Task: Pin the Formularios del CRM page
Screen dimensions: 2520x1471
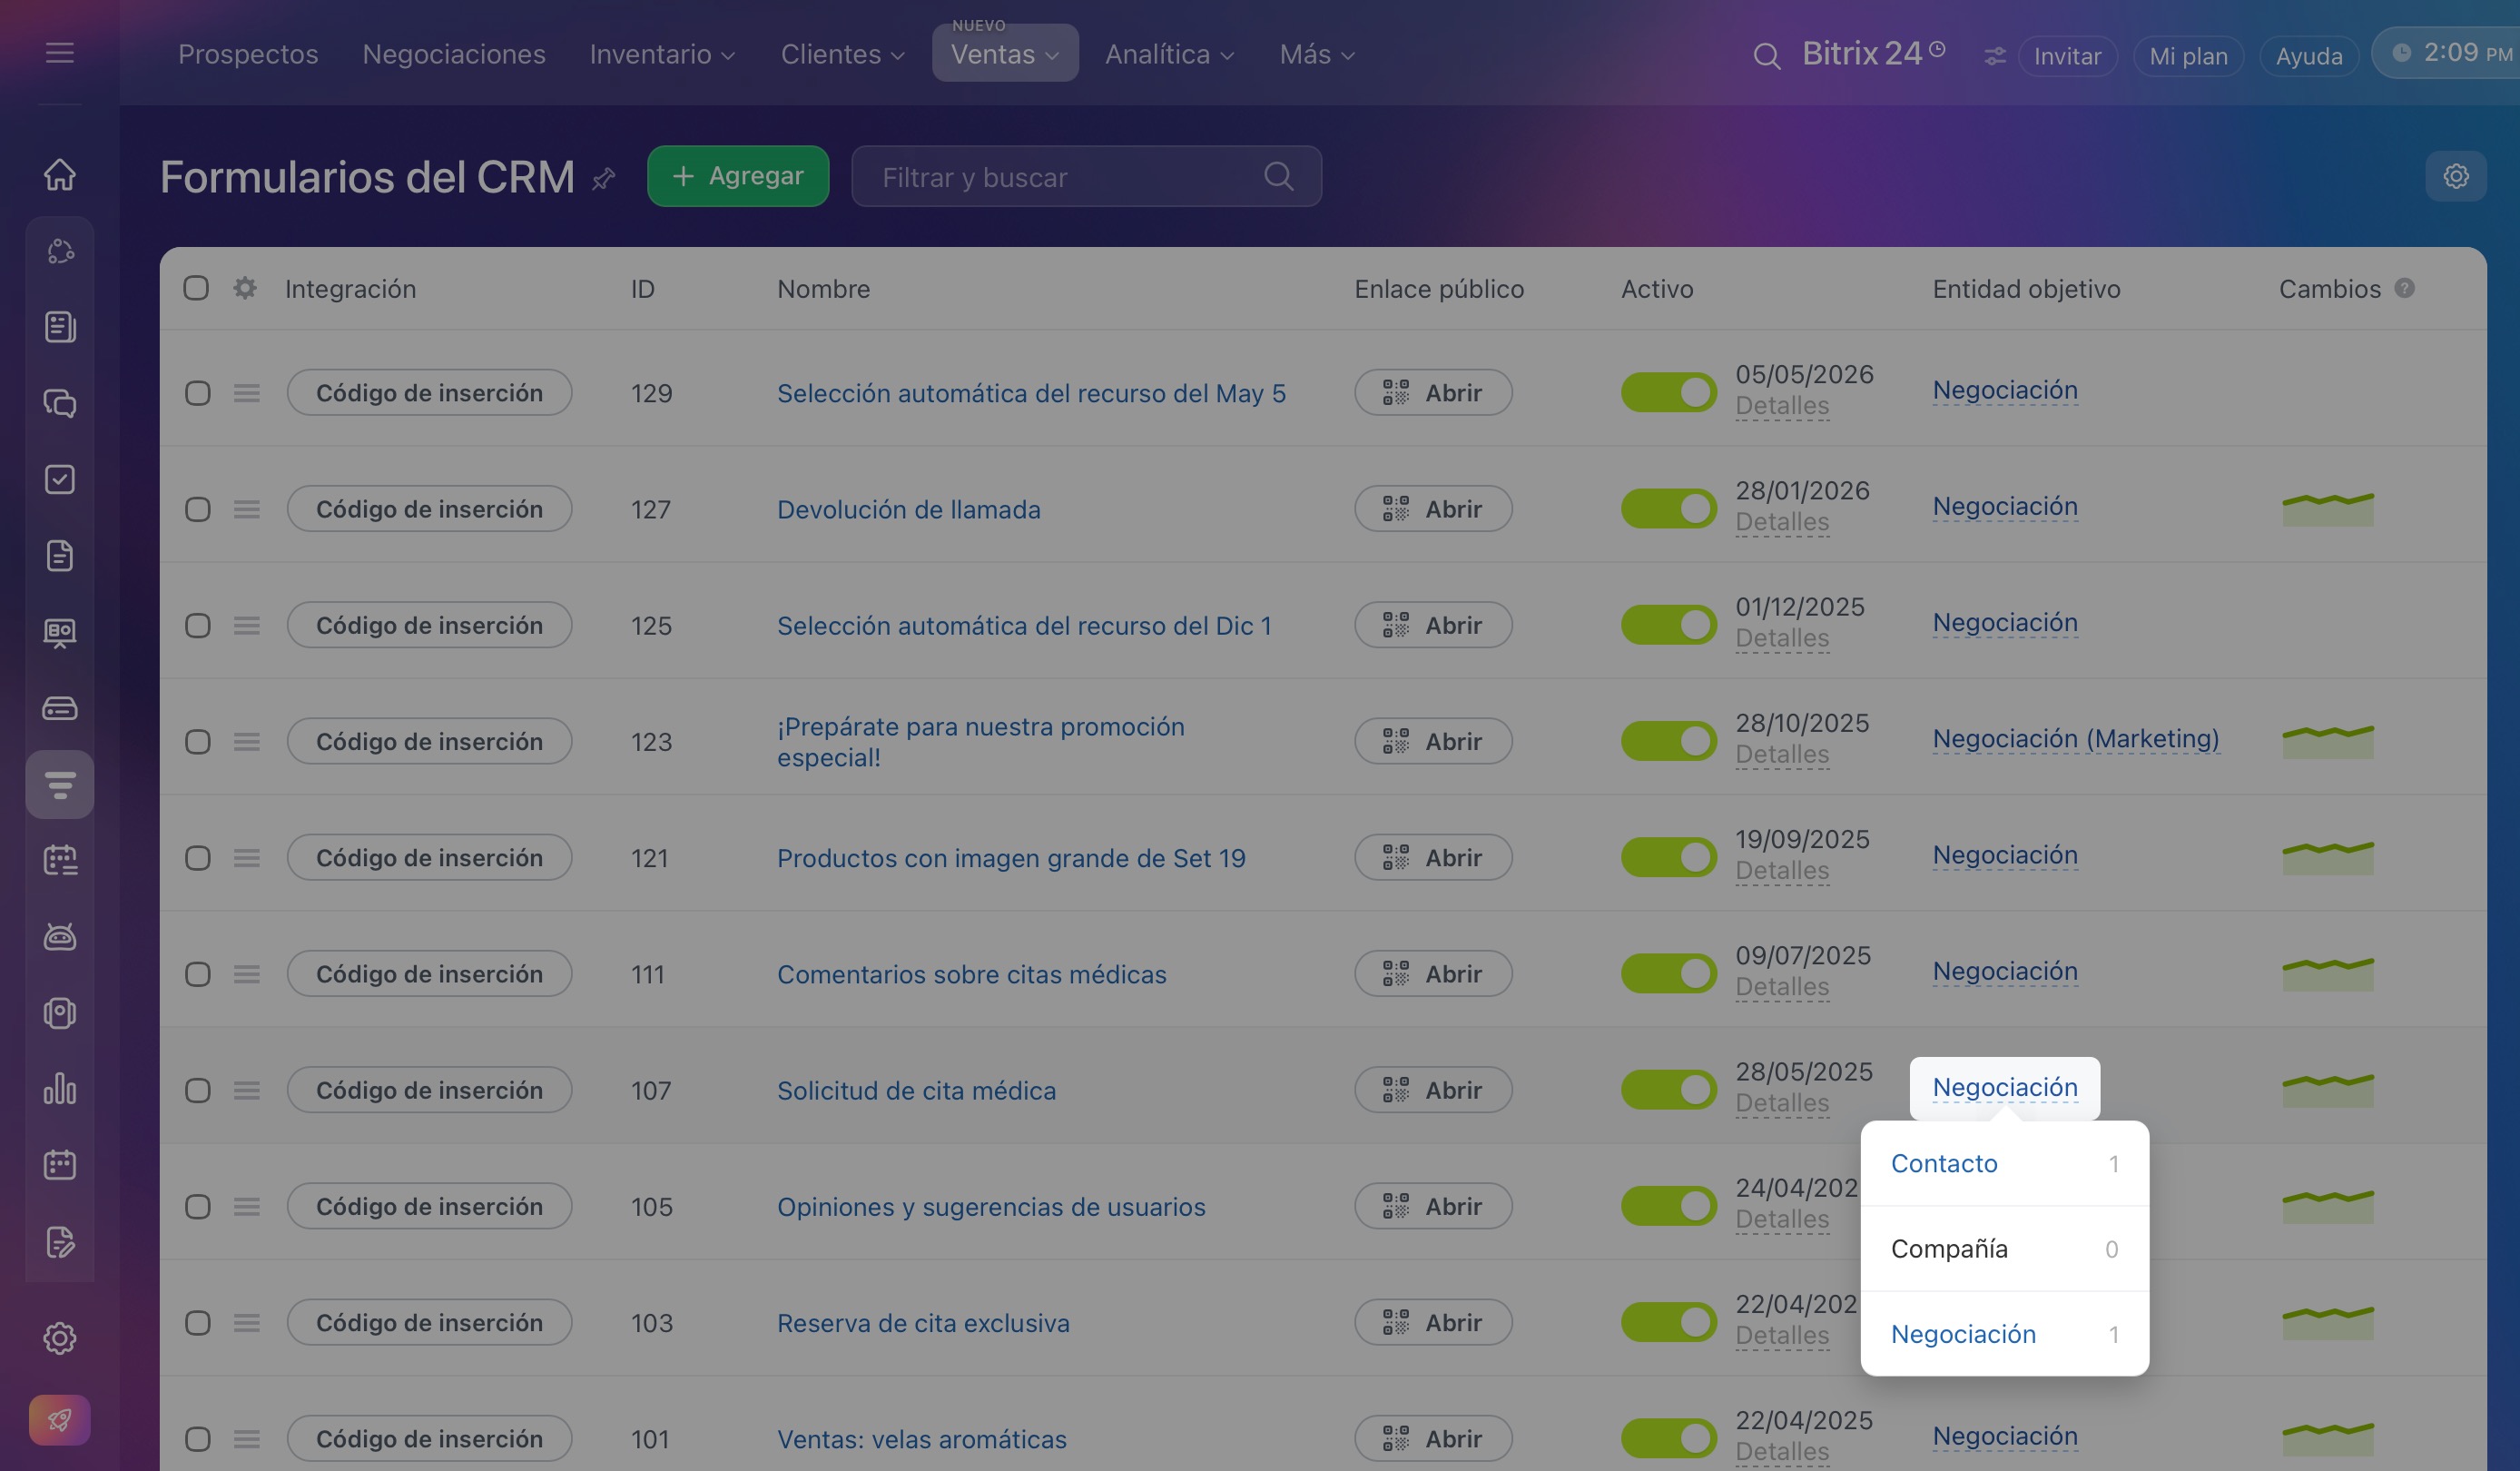Action: (603, 179)
